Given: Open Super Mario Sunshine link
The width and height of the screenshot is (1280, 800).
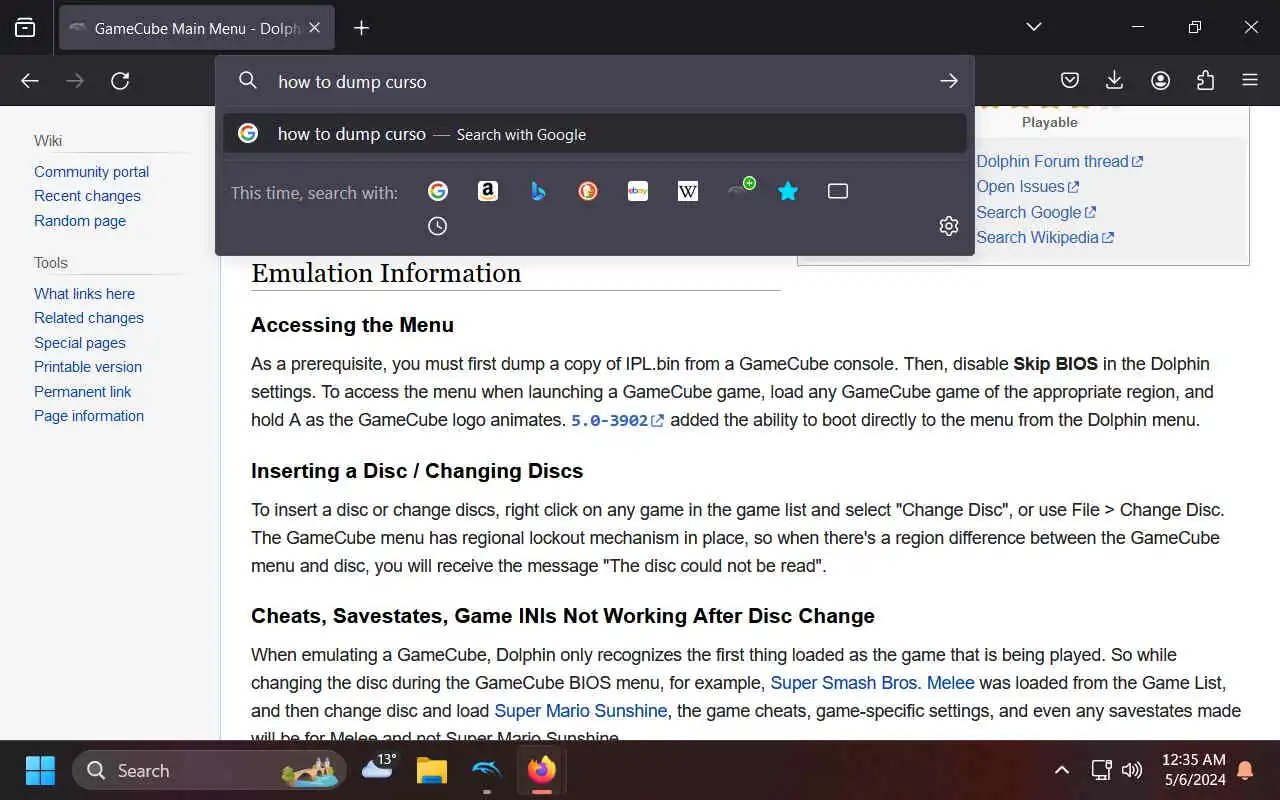Looking at the screenshot, I should [581, 711].
